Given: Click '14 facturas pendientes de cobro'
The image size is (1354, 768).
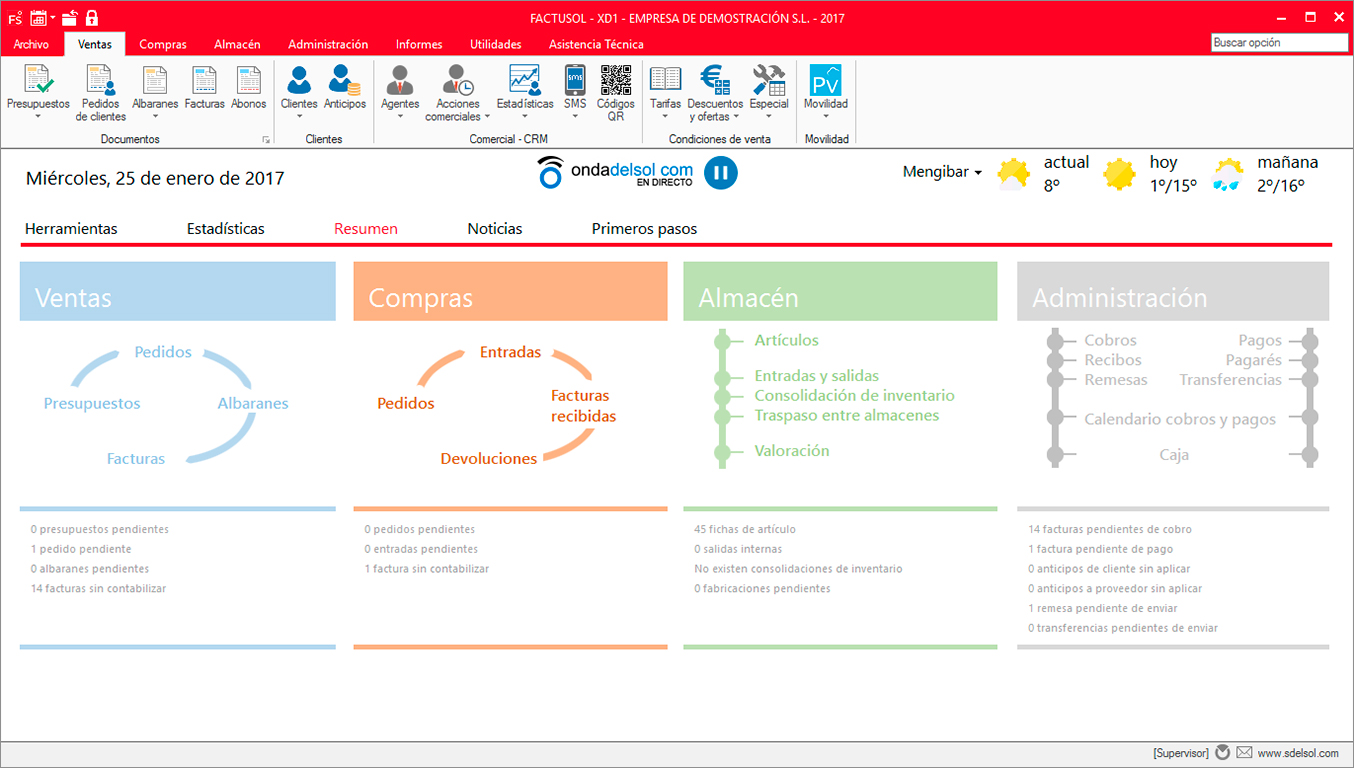Looking at the screenshot, I should click(x=1110, y=530).
